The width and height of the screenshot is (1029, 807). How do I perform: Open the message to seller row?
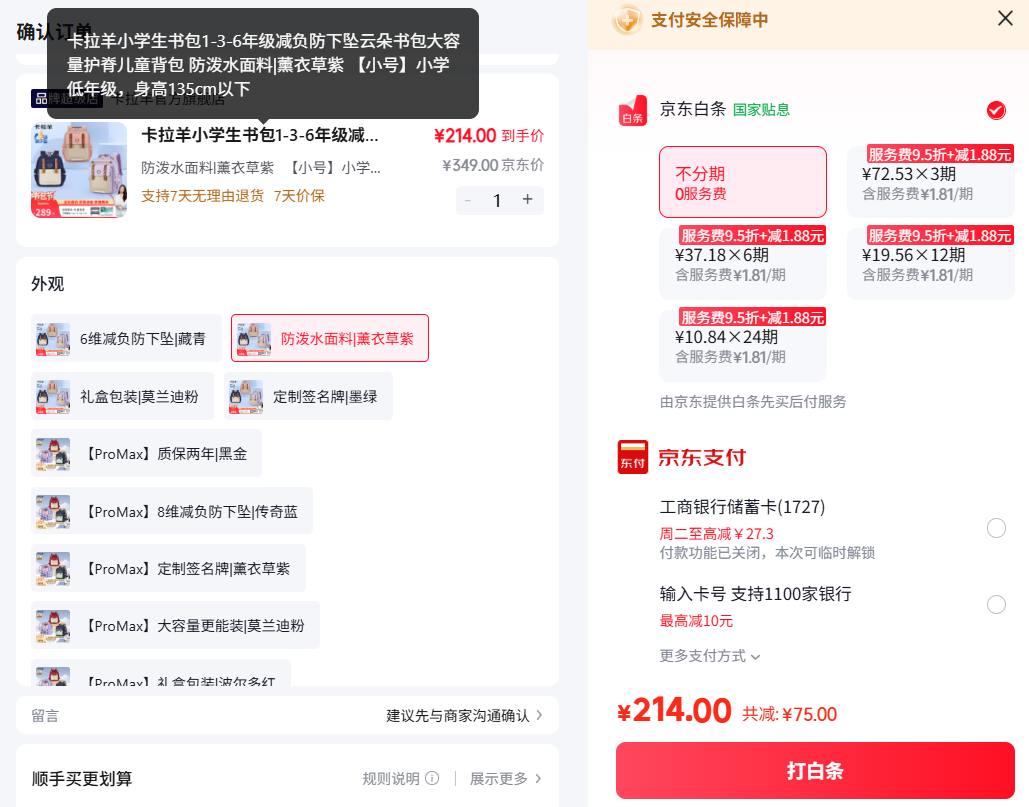(x=287, y=715)
